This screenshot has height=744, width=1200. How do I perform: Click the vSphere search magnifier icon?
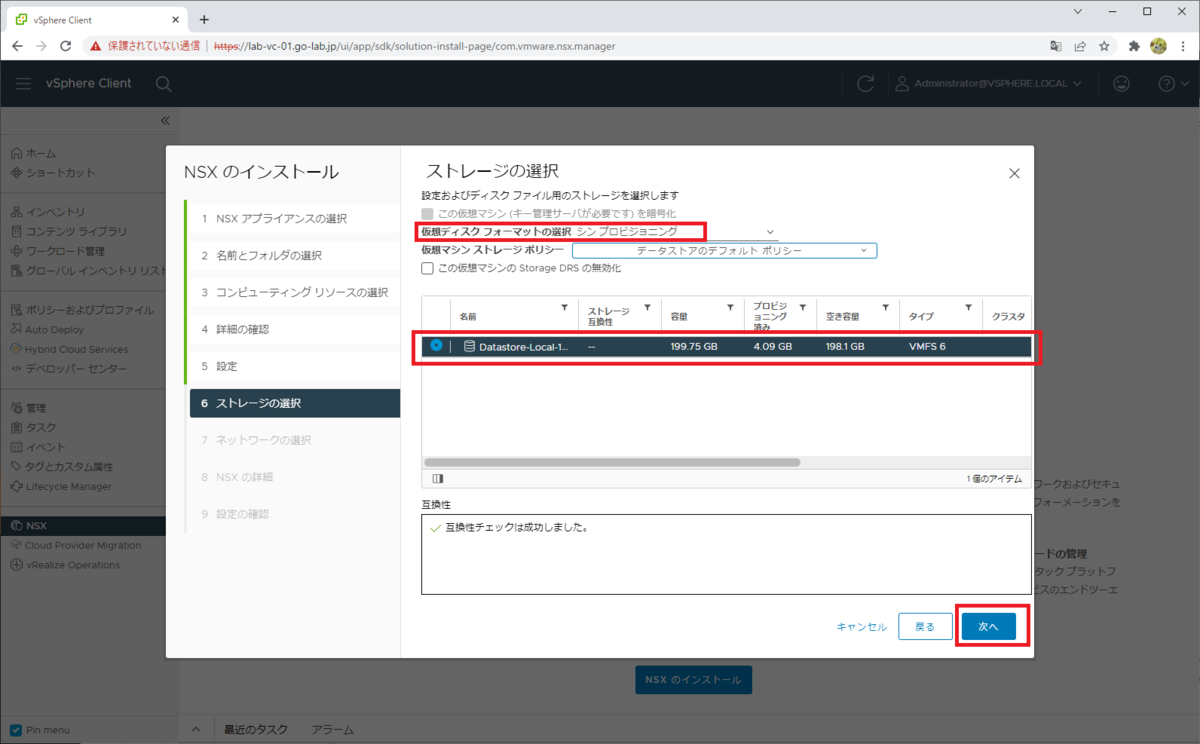coord(164,84)
